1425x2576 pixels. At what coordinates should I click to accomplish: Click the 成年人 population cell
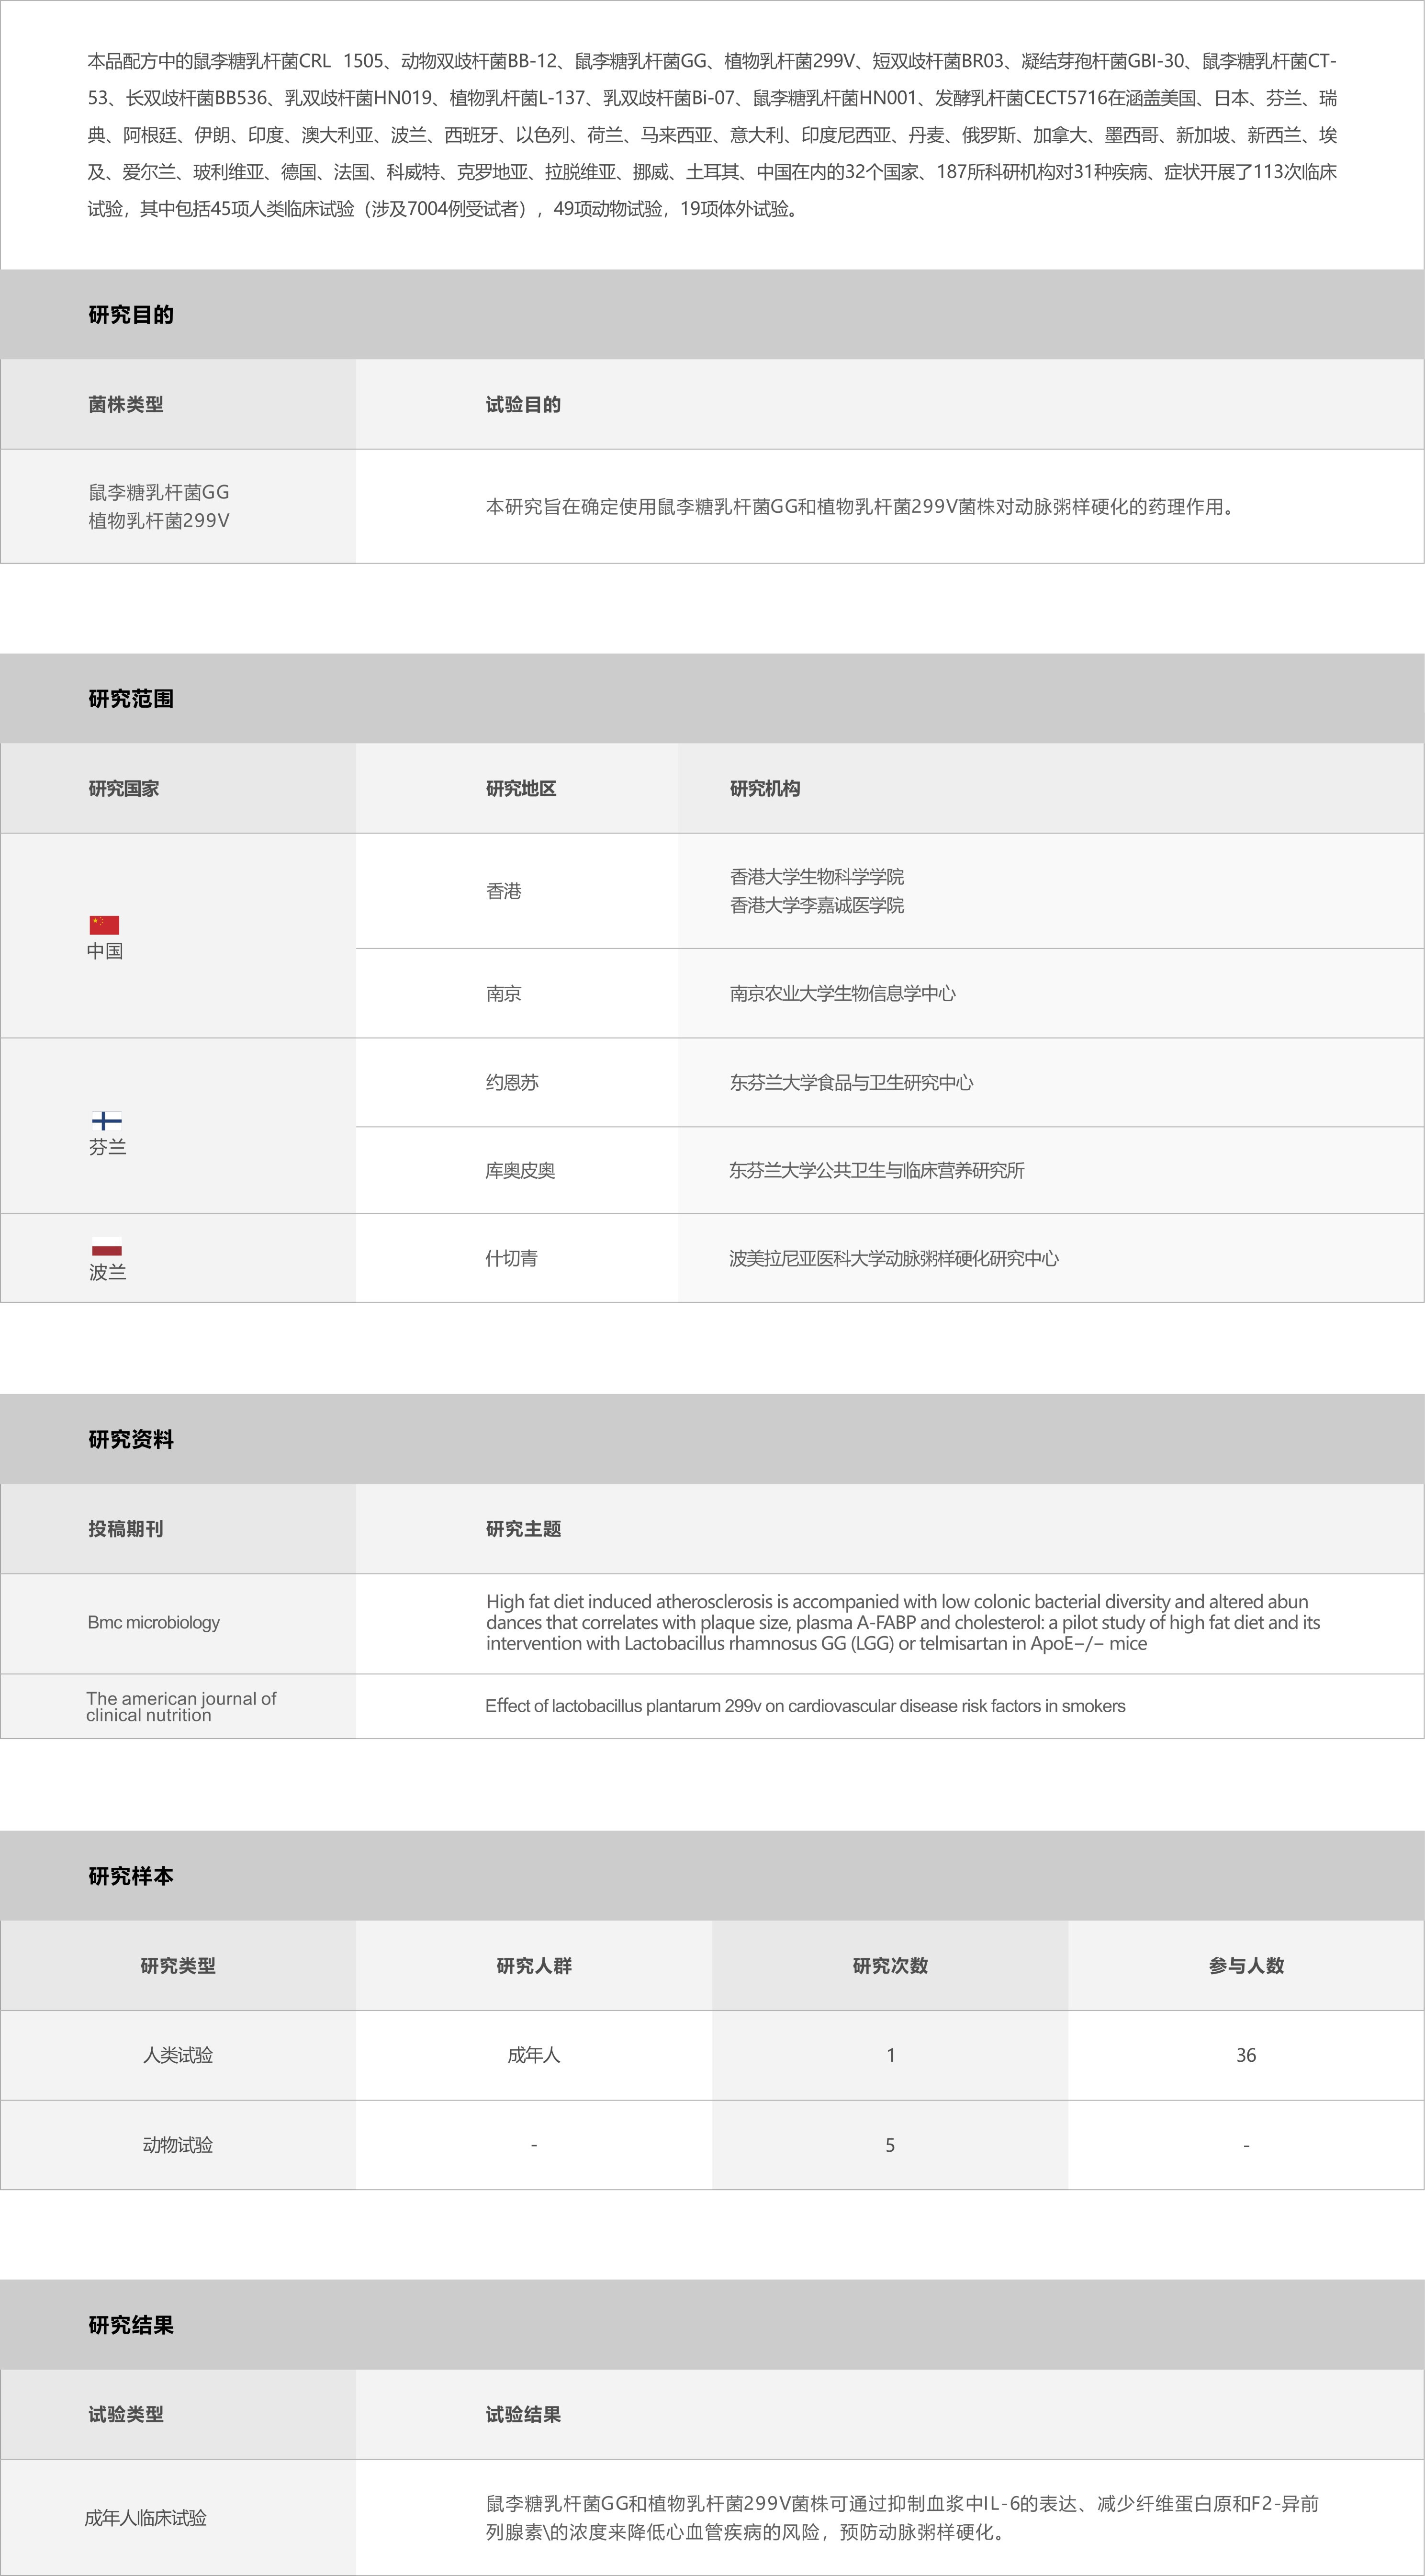pos(534,2055)
